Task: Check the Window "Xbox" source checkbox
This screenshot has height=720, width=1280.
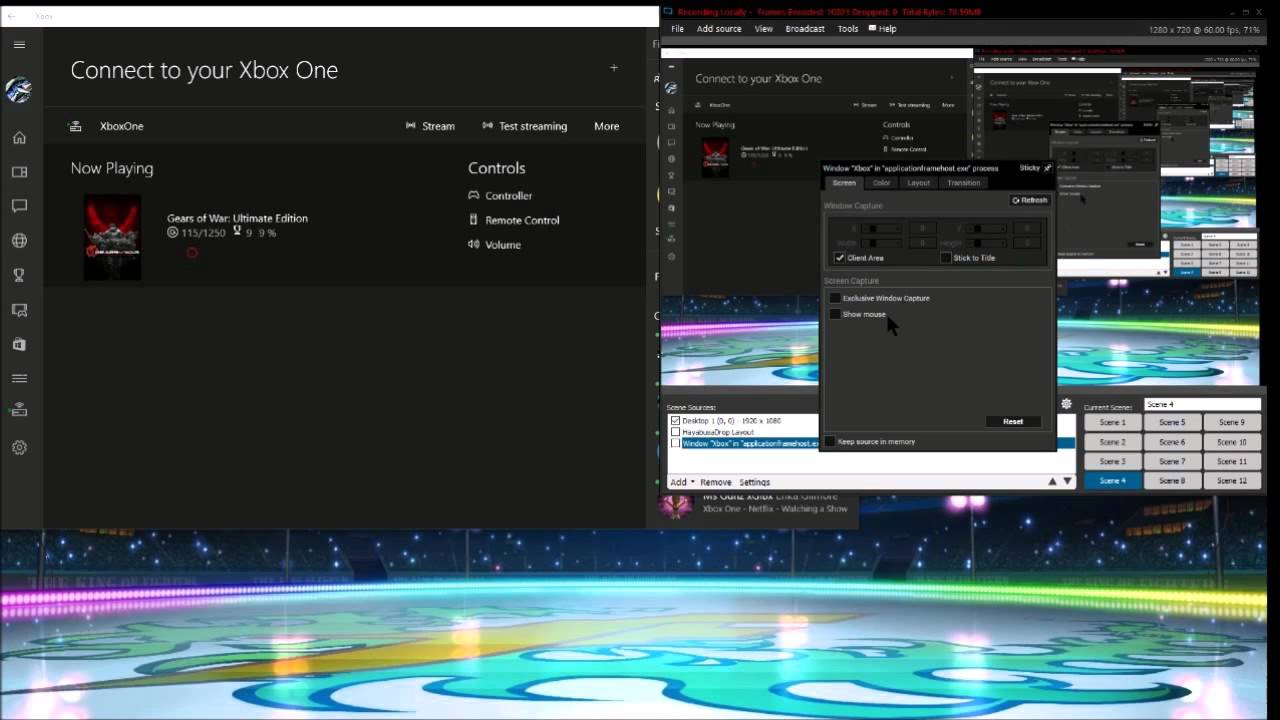Action: point(676,443)
